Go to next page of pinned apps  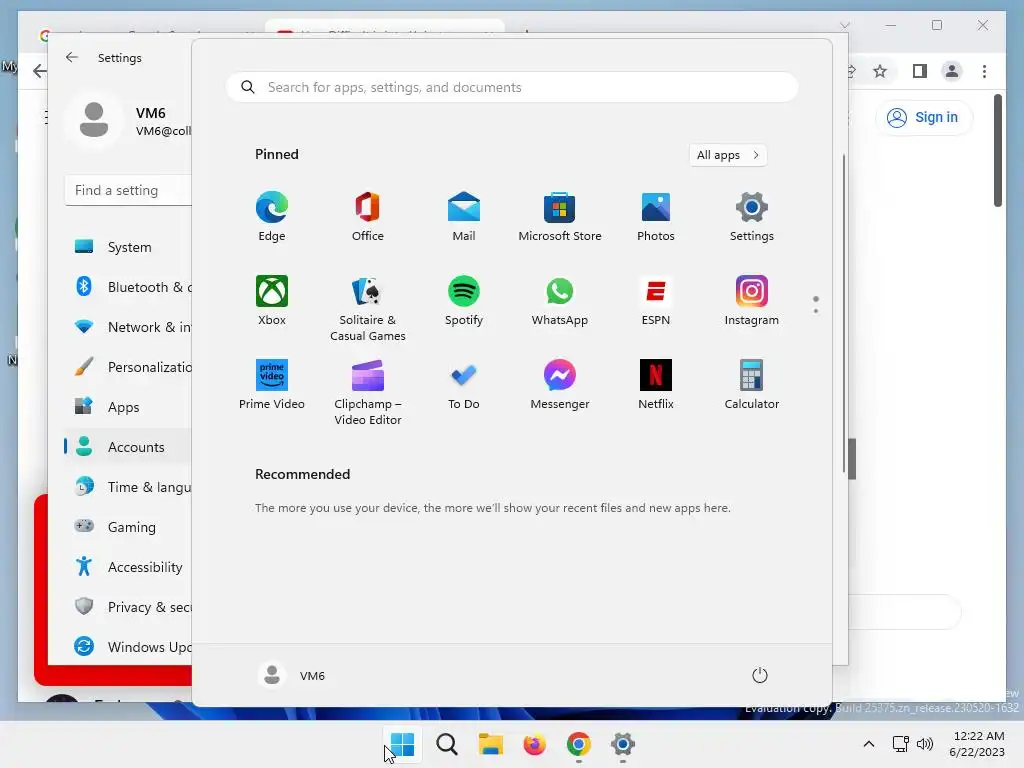(x=816, y=311)
